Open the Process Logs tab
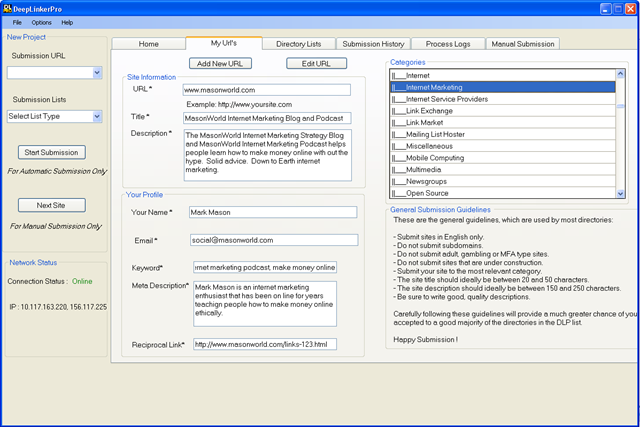 click(x=448, y=44)
